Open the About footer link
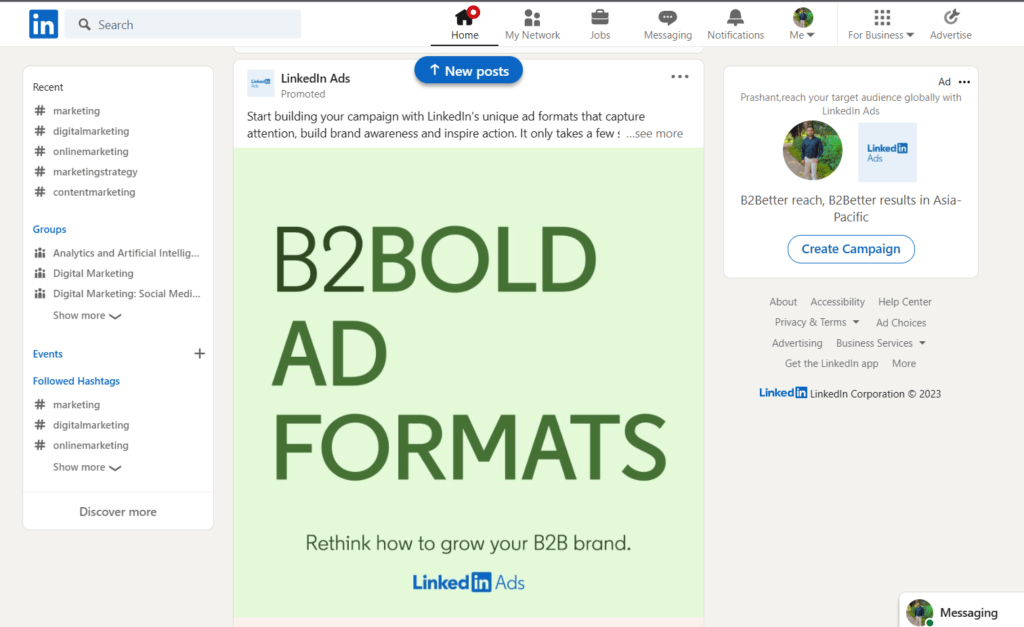1024x627 pixels. 783,302
